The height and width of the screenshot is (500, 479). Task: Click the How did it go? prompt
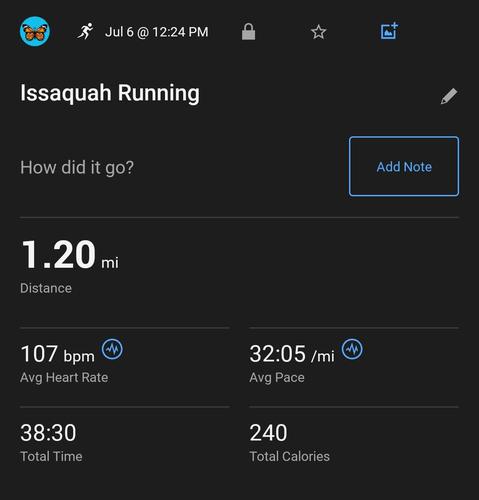coord(77,167)
